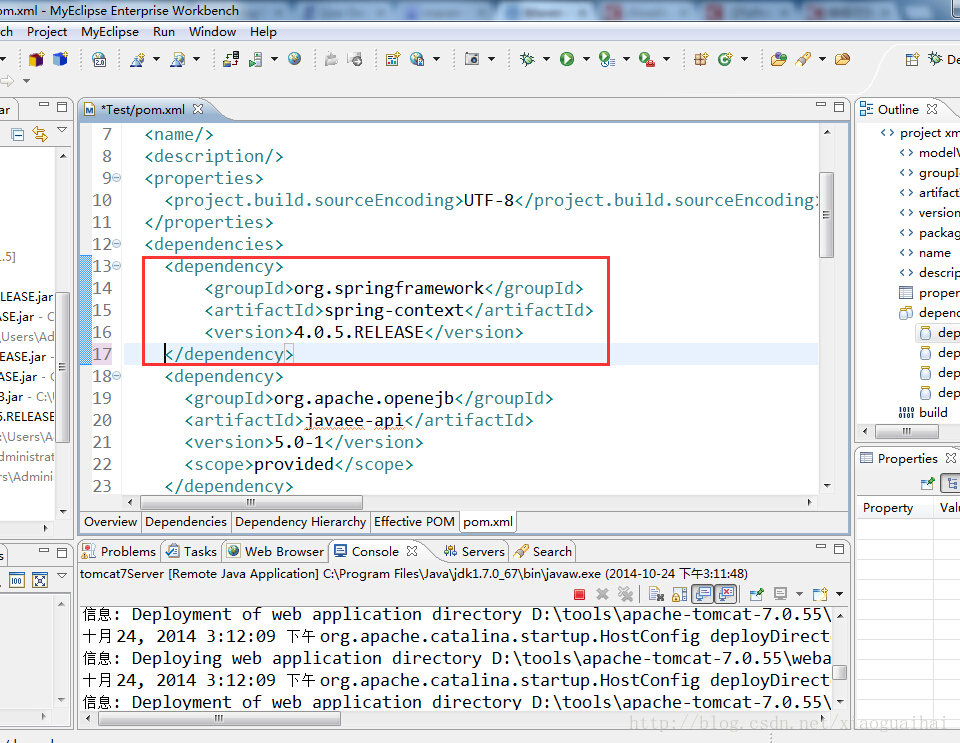Close the *Test/pom.xml editor tab
The image size is (960, 743).
198,109
